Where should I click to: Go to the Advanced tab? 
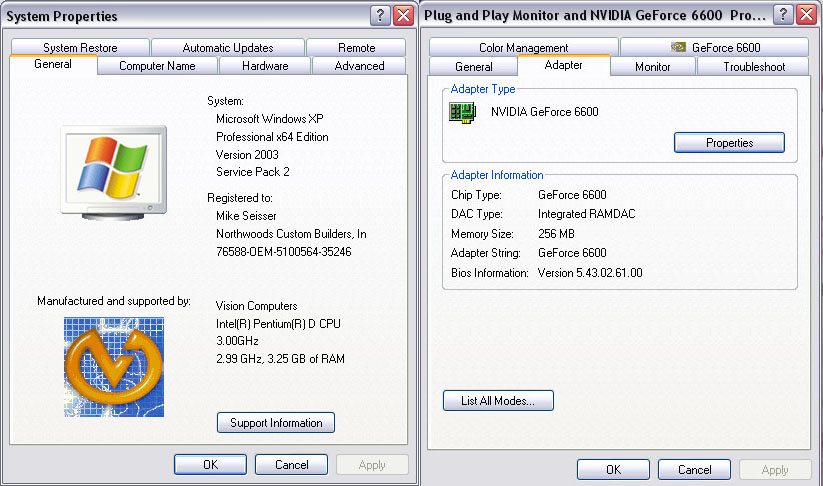[x=359, y=66]
